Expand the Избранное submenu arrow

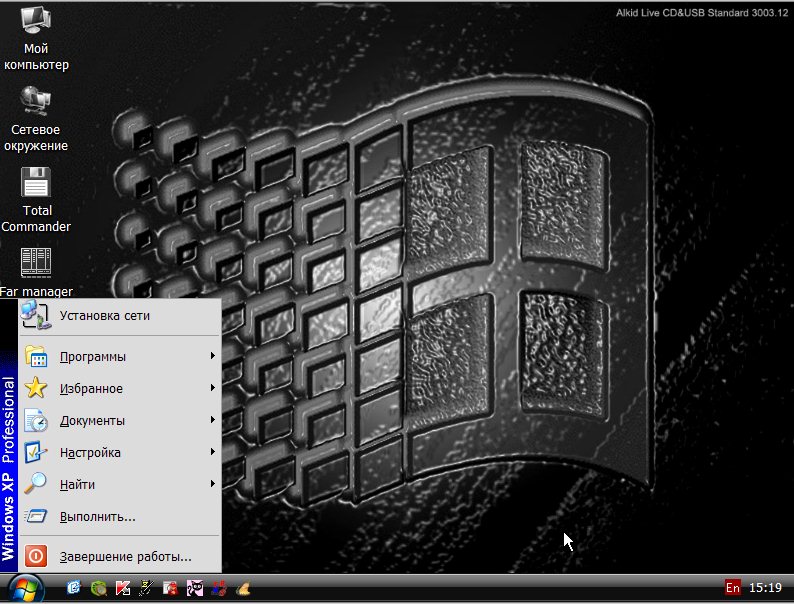pyautogui.click(x=213, y=388)
